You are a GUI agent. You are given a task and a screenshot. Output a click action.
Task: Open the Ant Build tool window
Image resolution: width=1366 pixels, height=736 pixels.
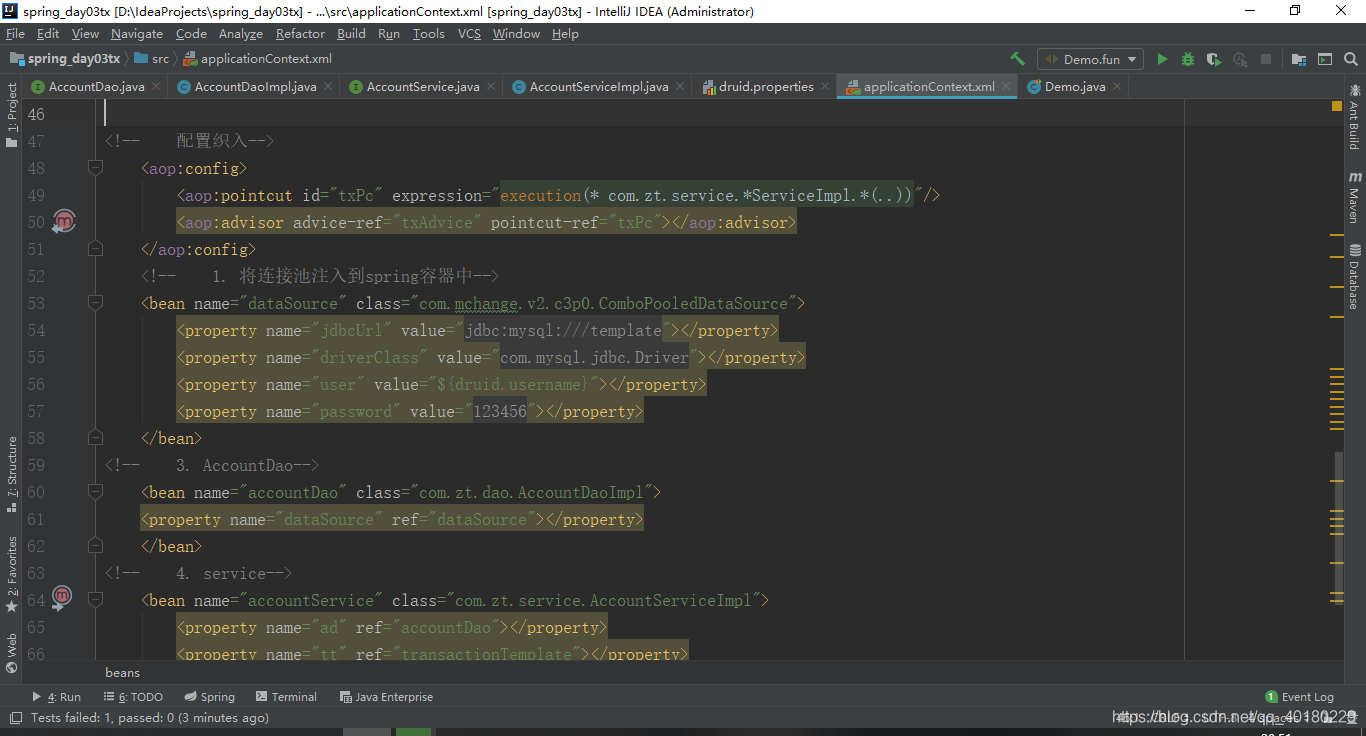click(x=1355, y=116)
